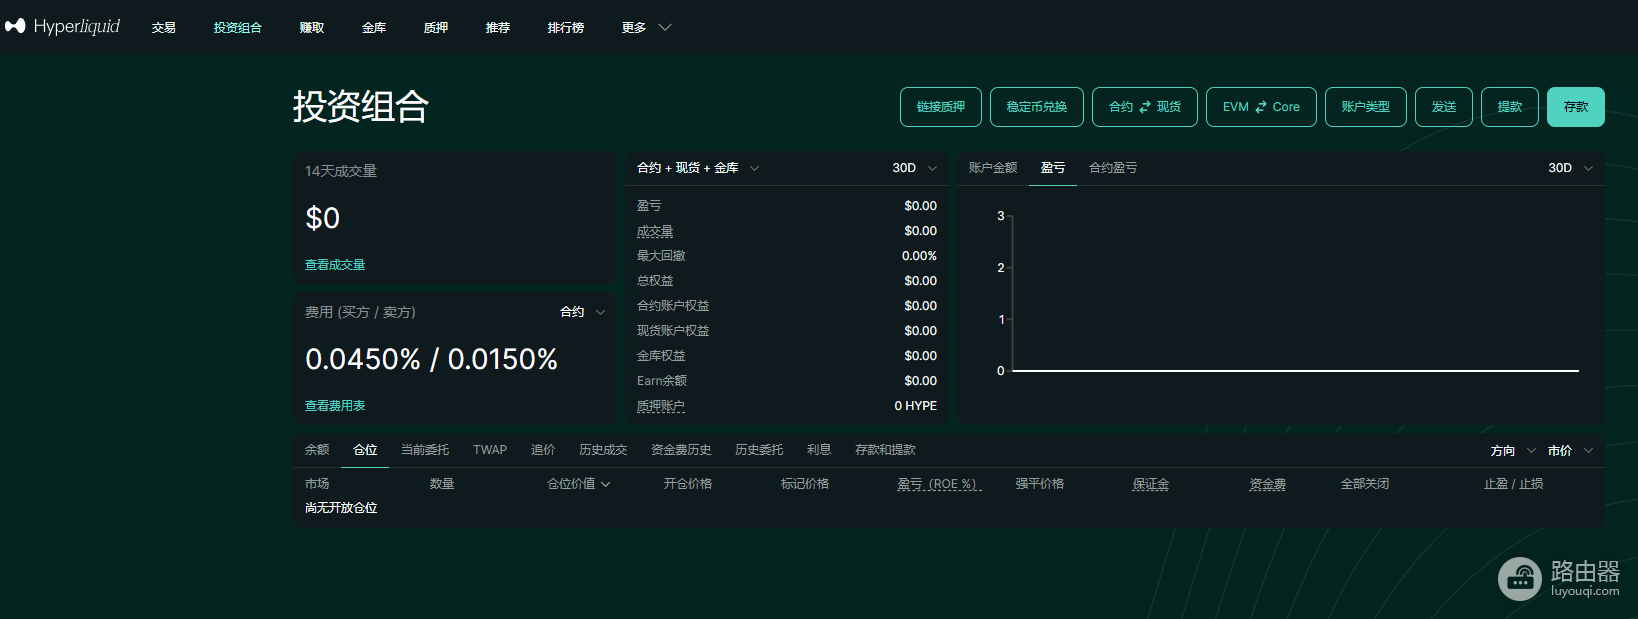Go to the 赚取 page
Image resolution: width=1638 pixels, height=619 pixels.
pos(312,28)
